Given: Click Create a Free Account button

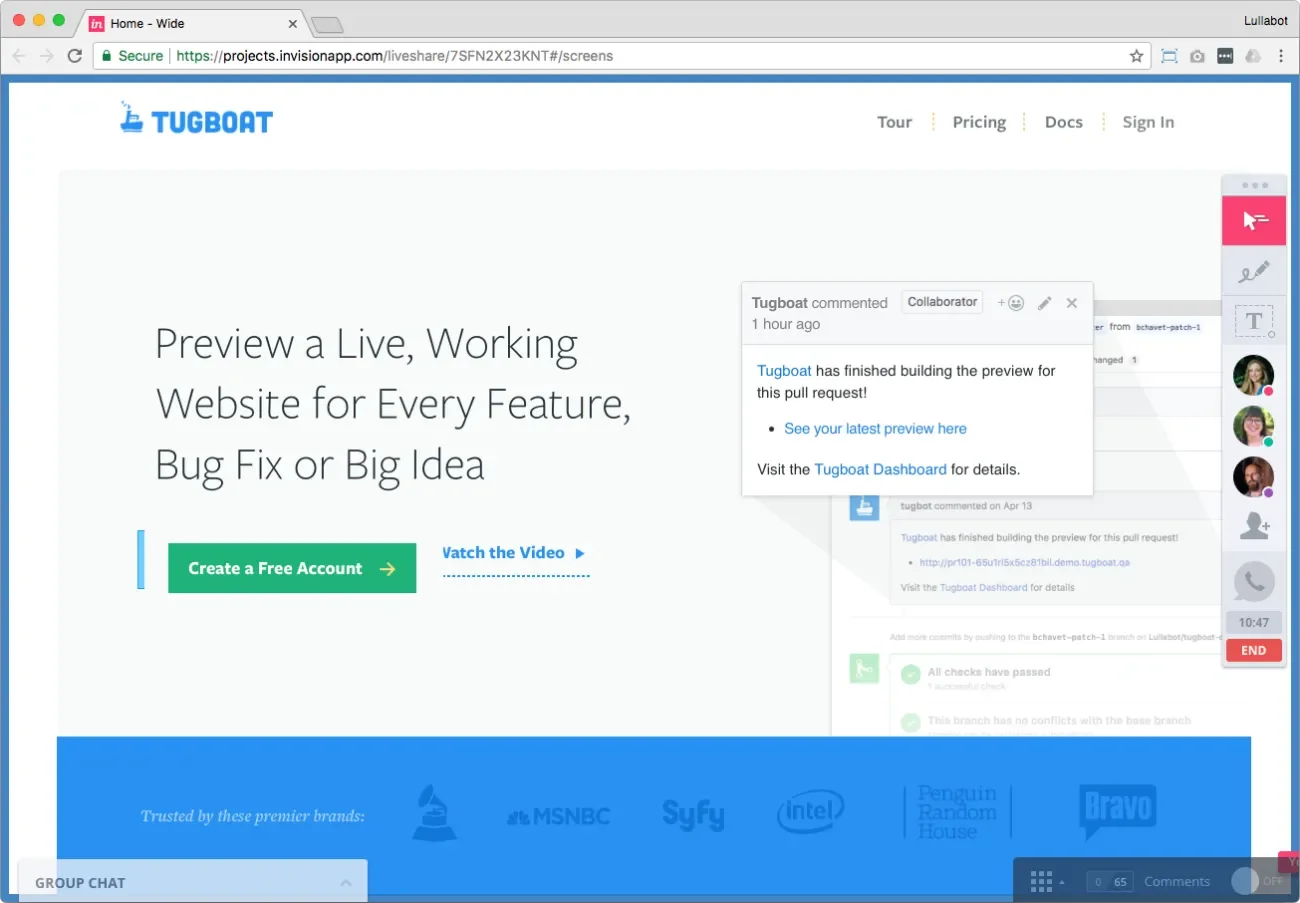Looking at the screenshot, I should 292,568.
